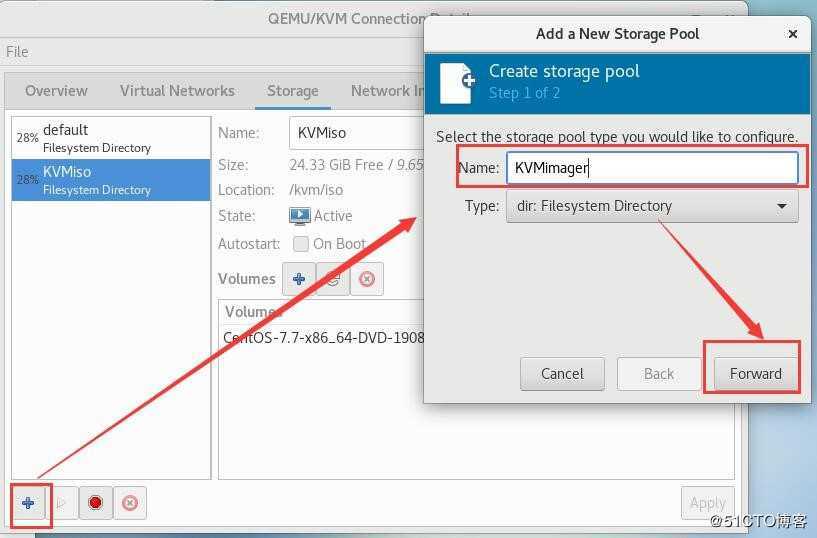
Task: Start pool using the play icon
Action: pos(62,503)
